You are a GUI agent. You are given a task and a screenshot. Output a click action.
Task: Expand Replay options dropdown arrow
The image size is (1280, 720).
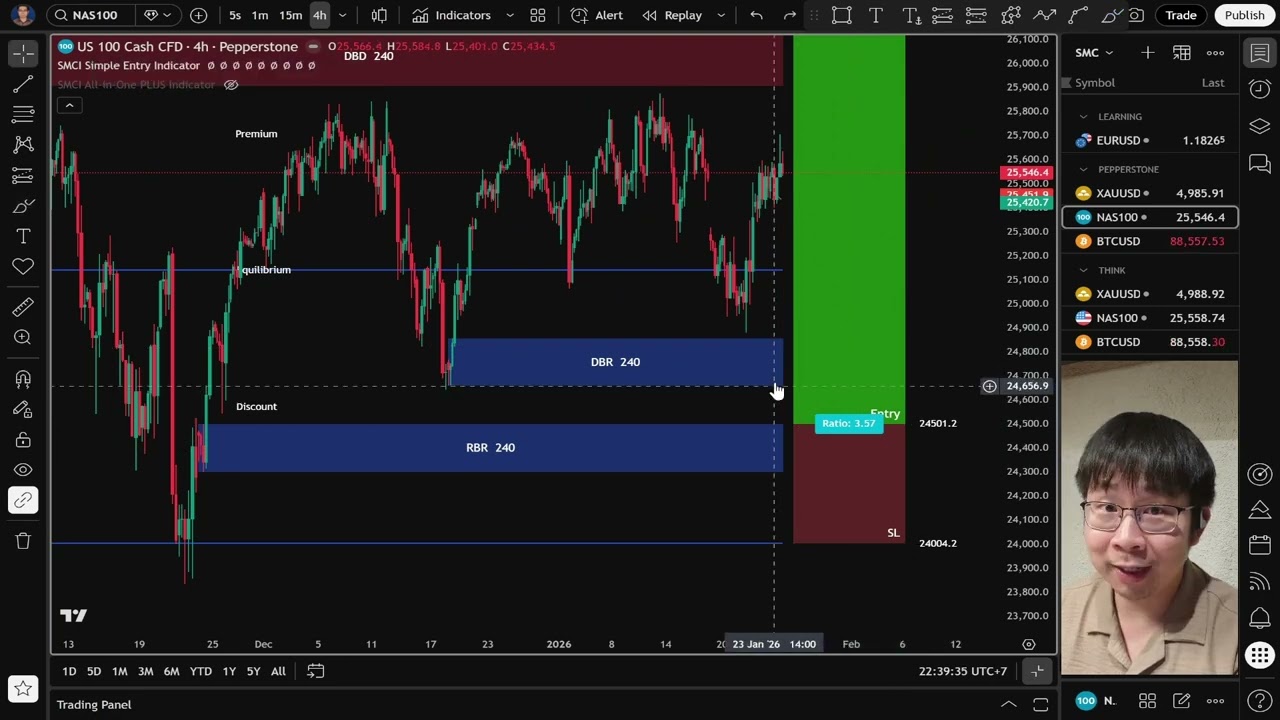tap(720, 15)
